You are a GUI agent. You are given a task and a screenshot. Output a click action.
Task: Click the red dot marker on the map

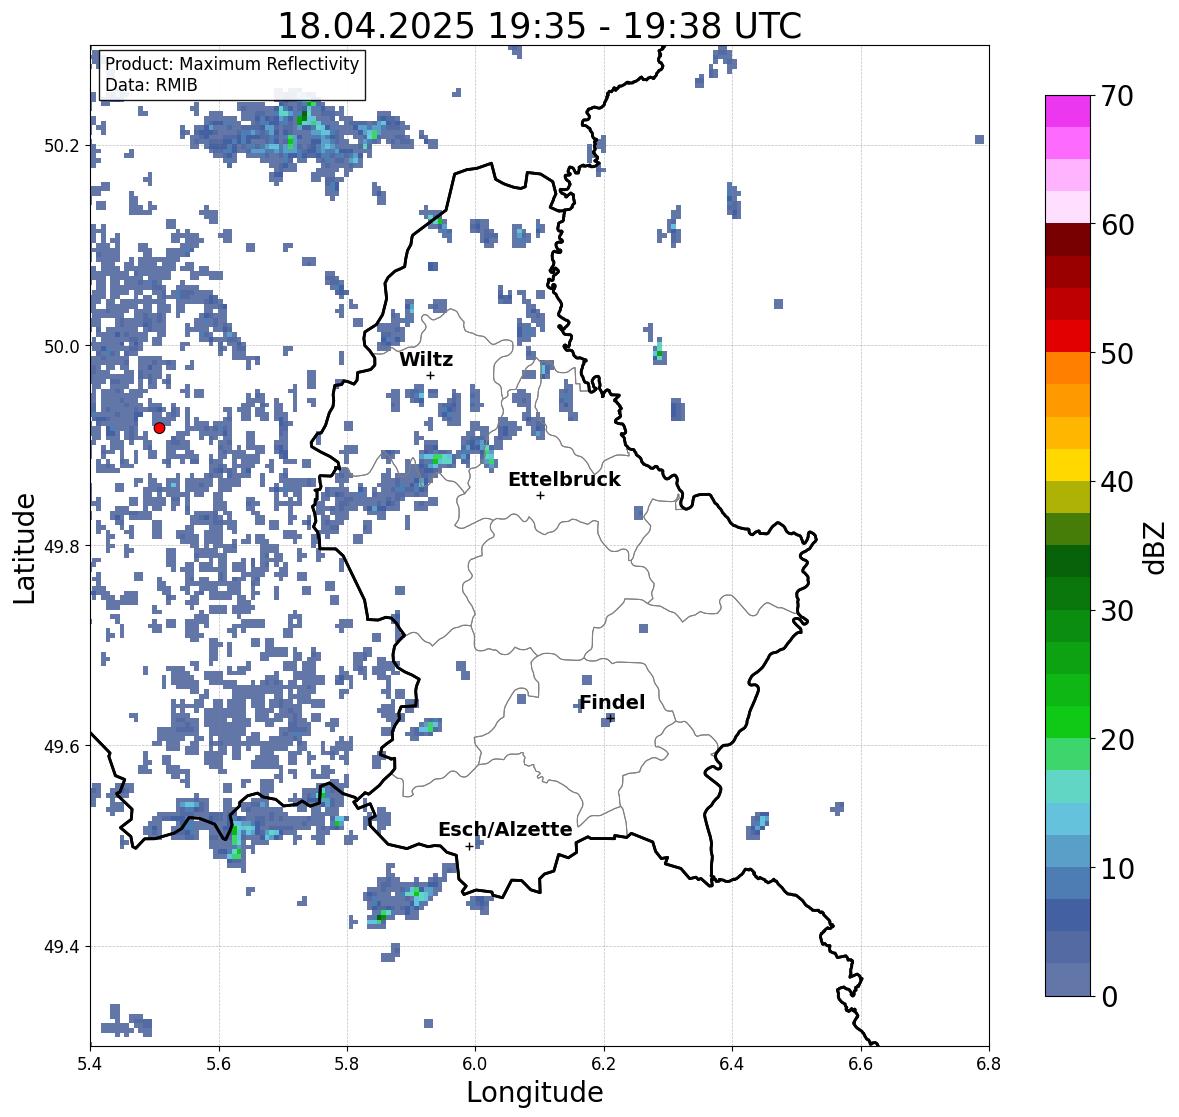(159, 428)
